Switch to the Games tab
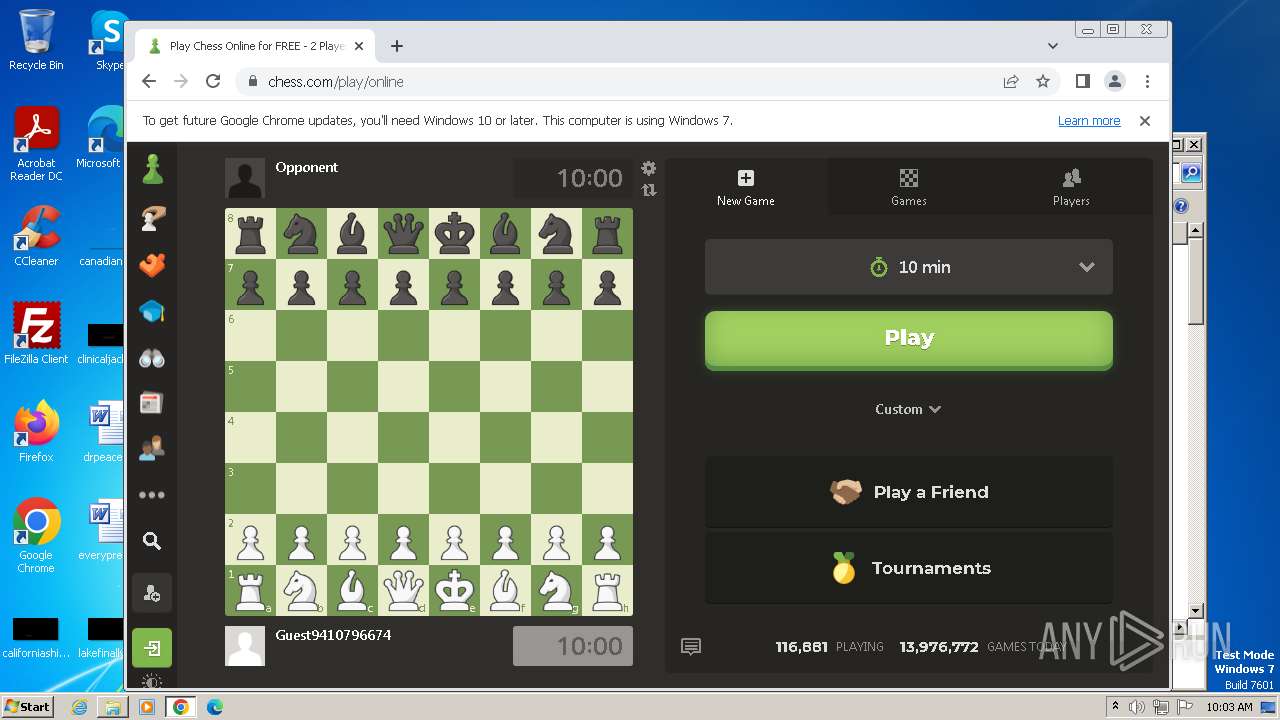1280x720 pixels. tap(909, 186)
